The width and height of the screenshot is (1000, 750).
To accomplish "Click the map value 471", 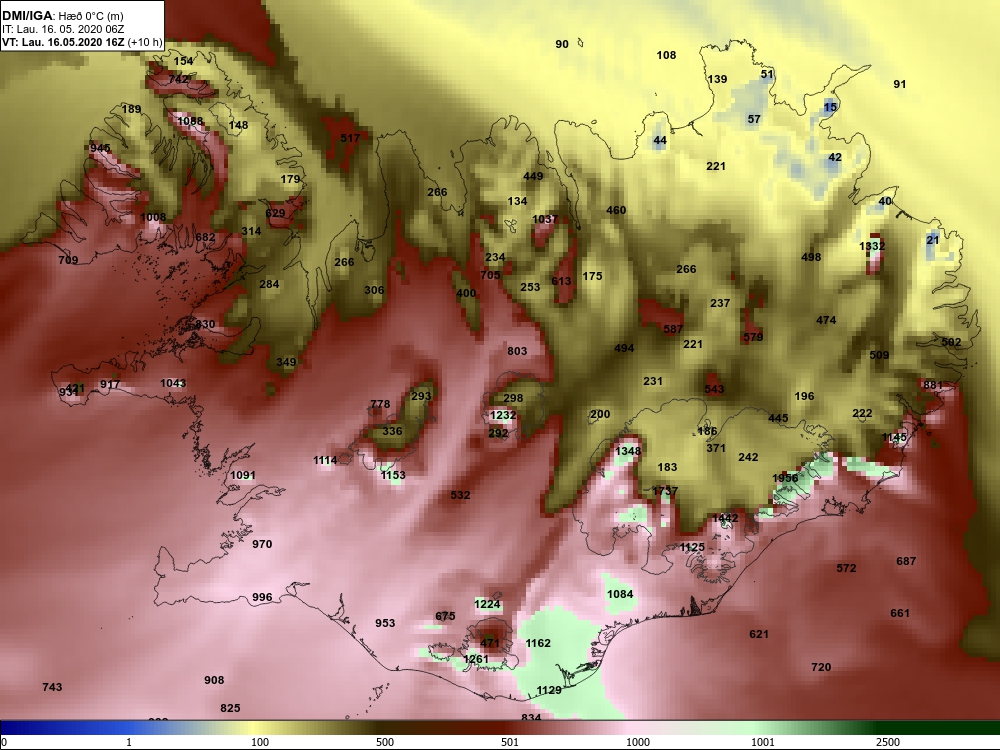I will pyautogui.click(x=490, y=643).
